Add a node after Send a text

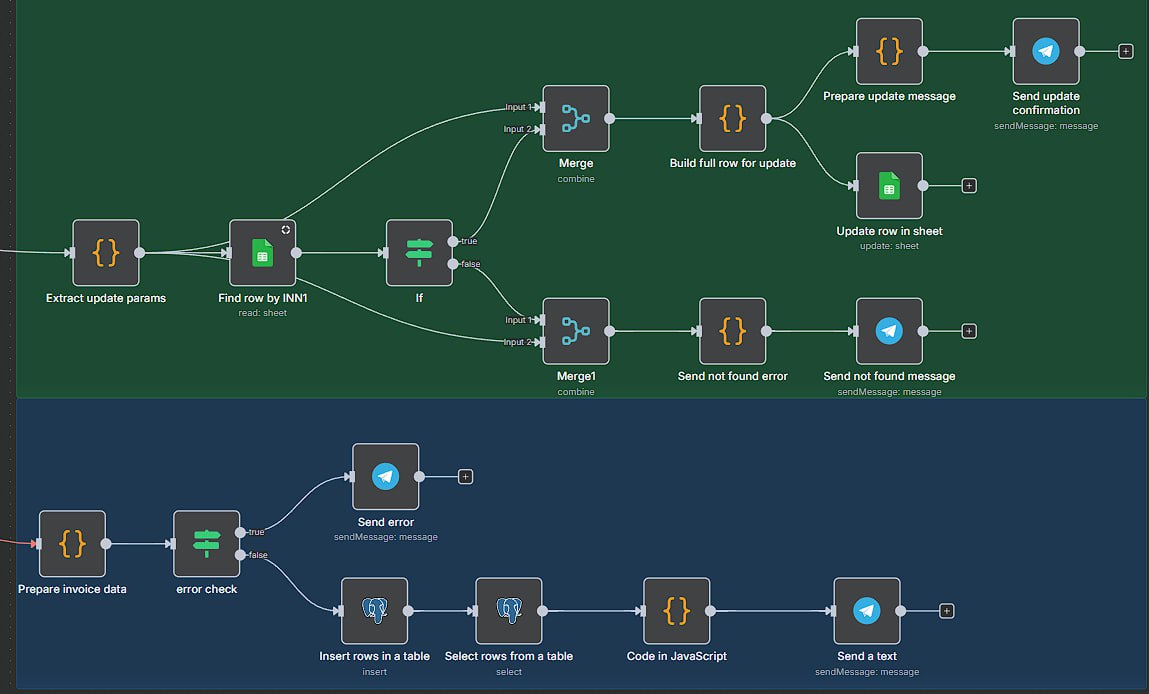click(x=946, y=611)
